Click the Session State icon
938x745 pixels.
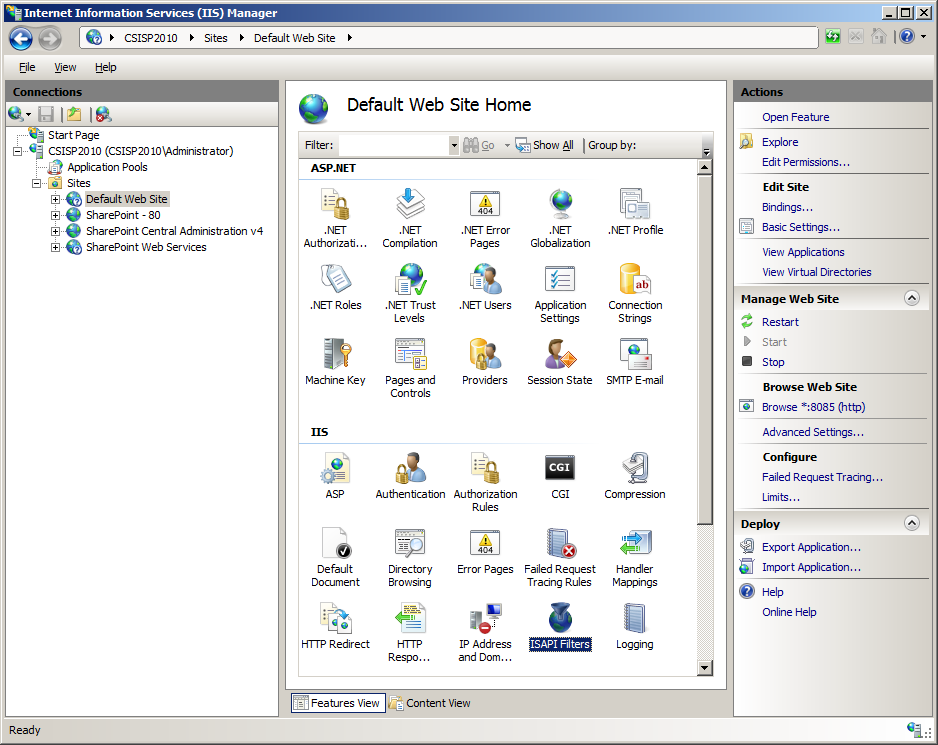pos(560,355)
